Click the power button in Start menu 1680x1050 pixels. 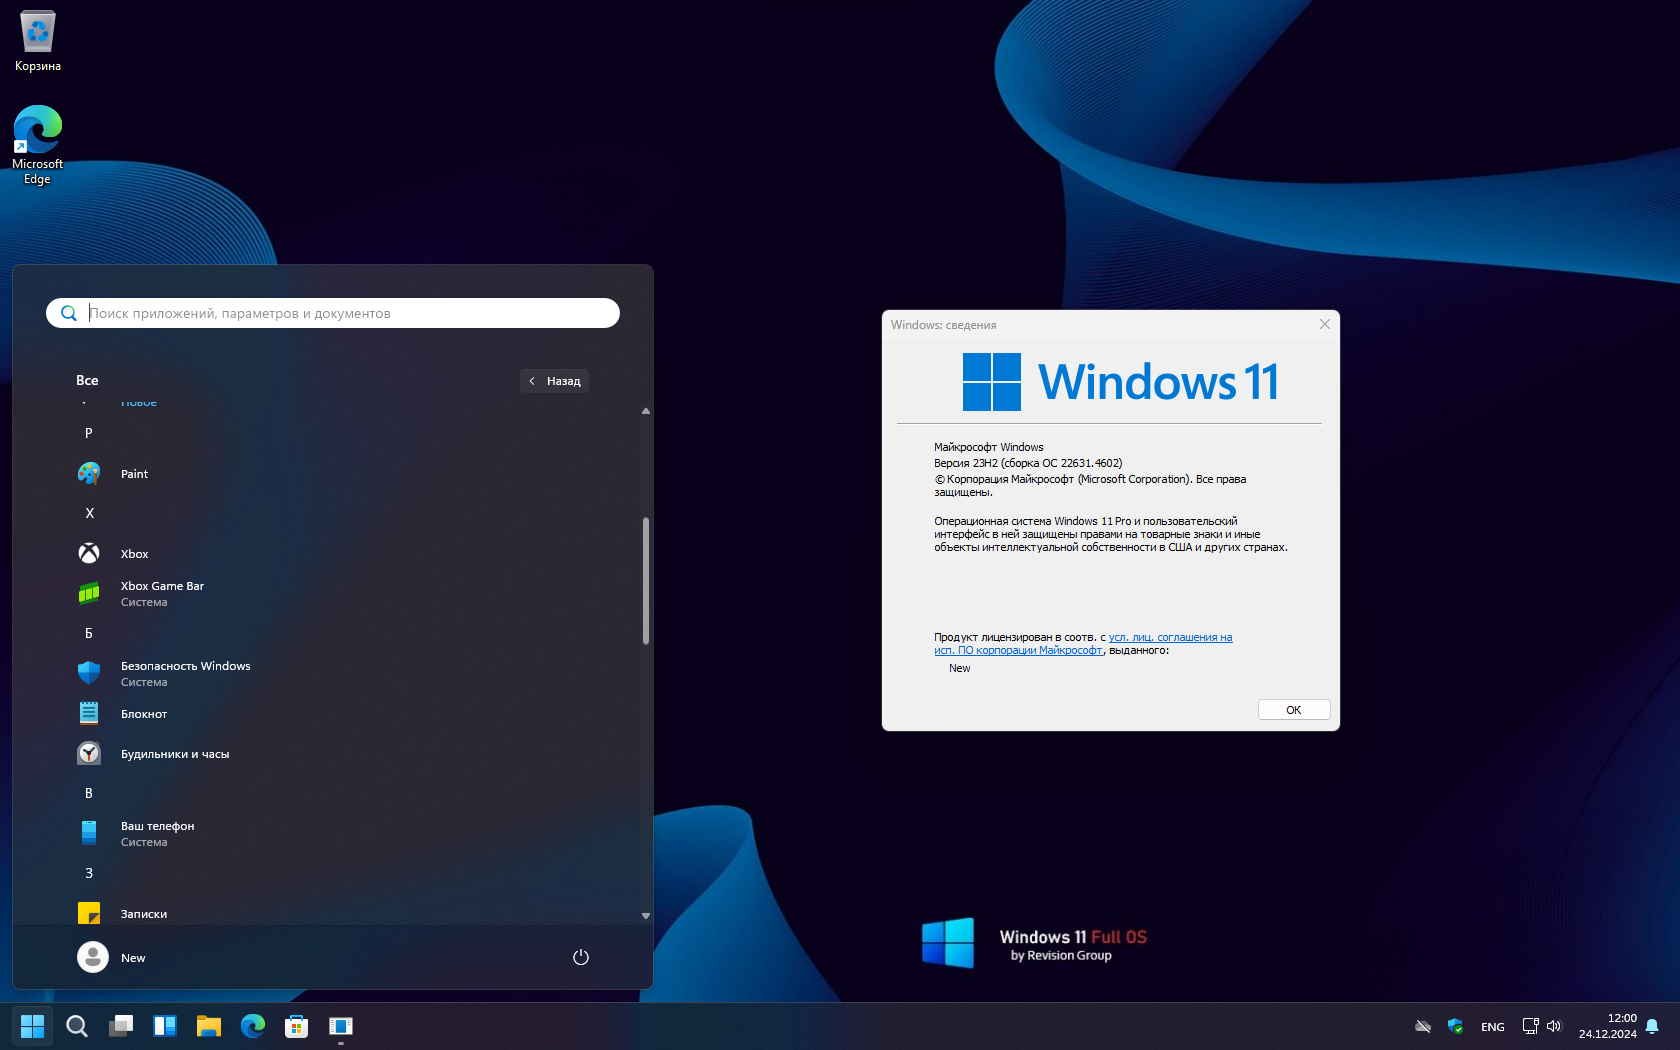(x=580, y=958)
